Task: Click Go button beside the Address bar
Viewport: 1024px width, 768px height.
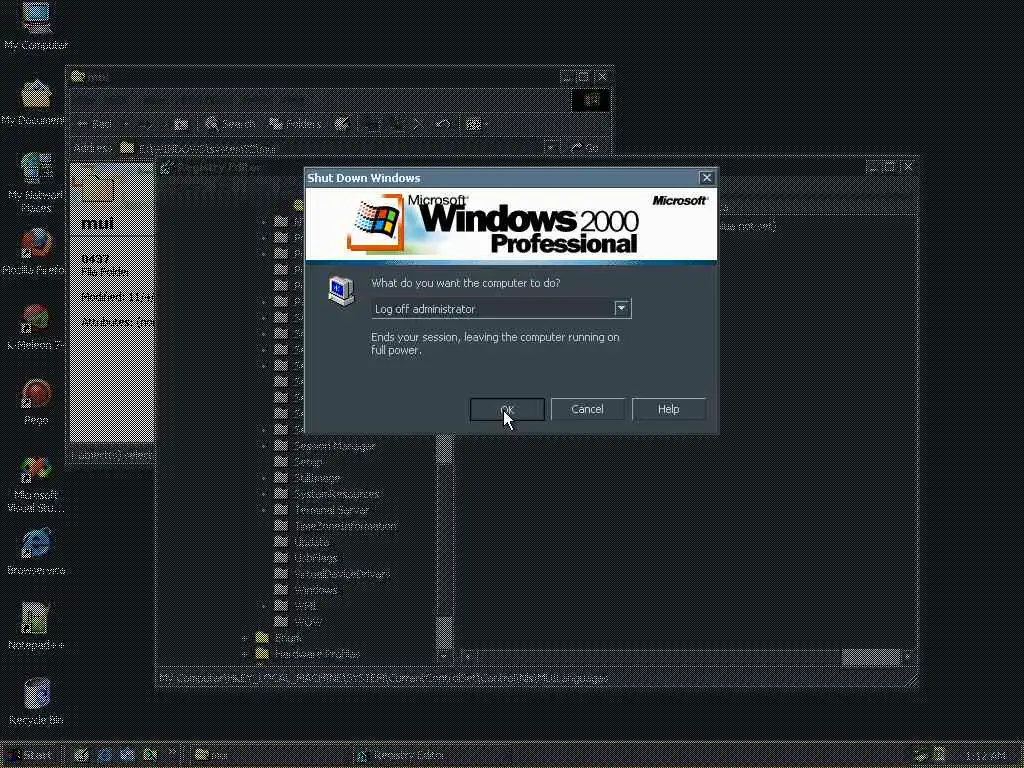Action: pyautogui.click(x=585, y=148)
